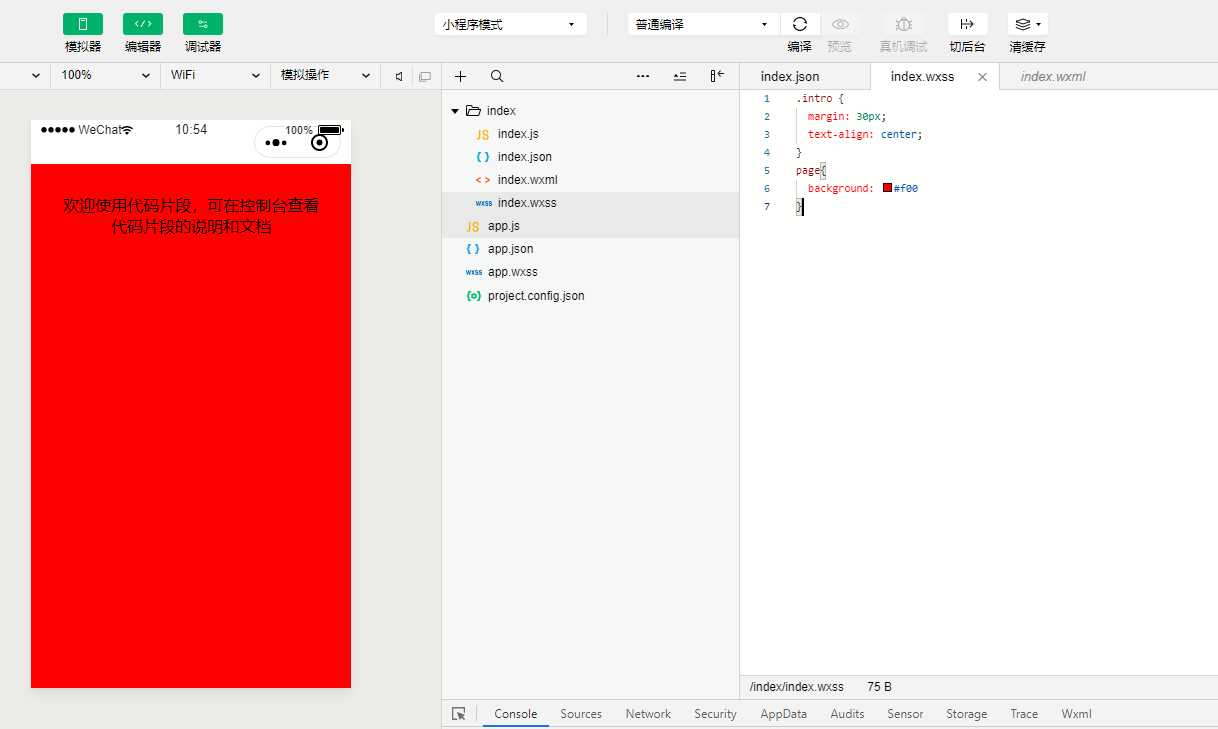Click the text-align: center code line

(865, 134)
